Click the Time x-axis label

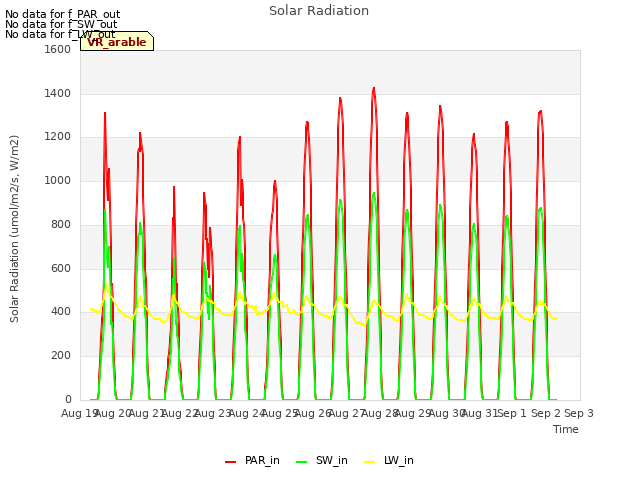[565, 429]
